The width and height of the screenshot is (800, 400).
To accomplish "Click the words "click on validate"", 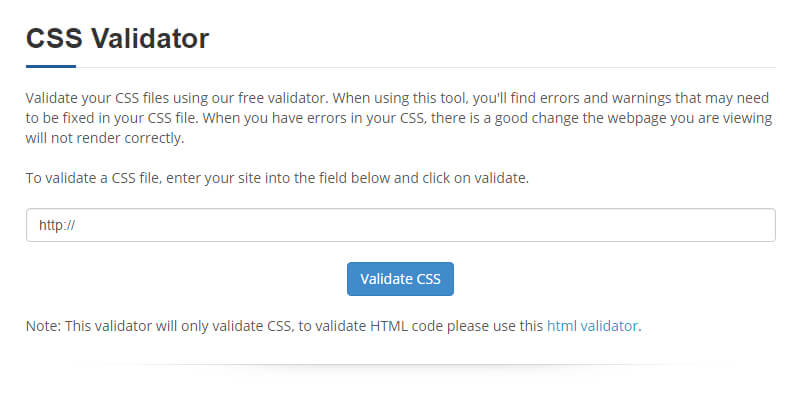I will [472, 178].
